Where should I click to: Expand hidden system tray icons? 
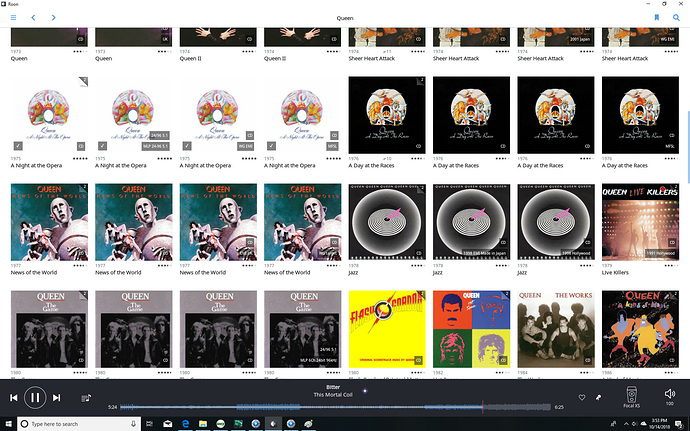626,424
